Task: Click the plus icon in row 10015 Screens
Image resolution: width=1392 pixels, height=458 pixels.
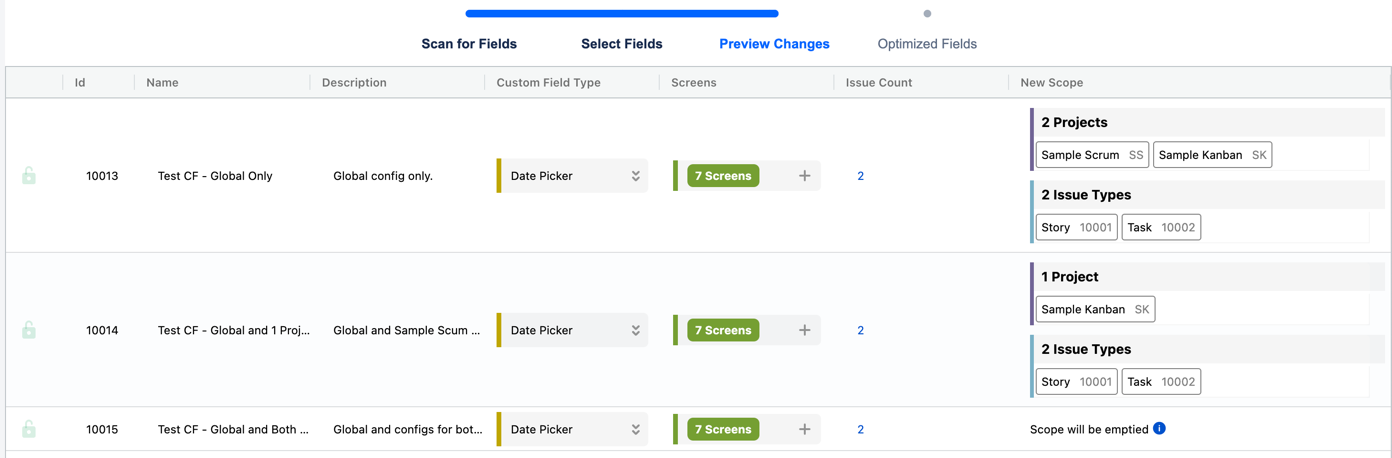Action: point(804,429)
